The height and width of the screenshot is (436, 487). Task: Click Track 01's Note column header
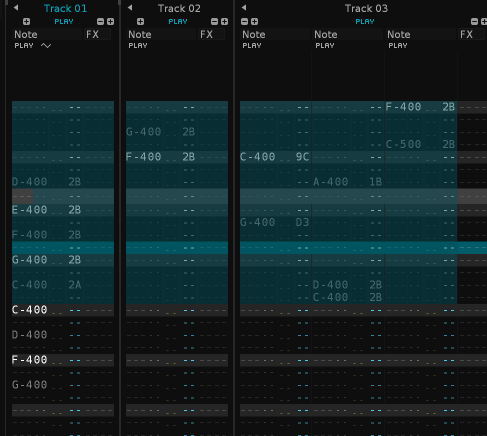point(48,34)
